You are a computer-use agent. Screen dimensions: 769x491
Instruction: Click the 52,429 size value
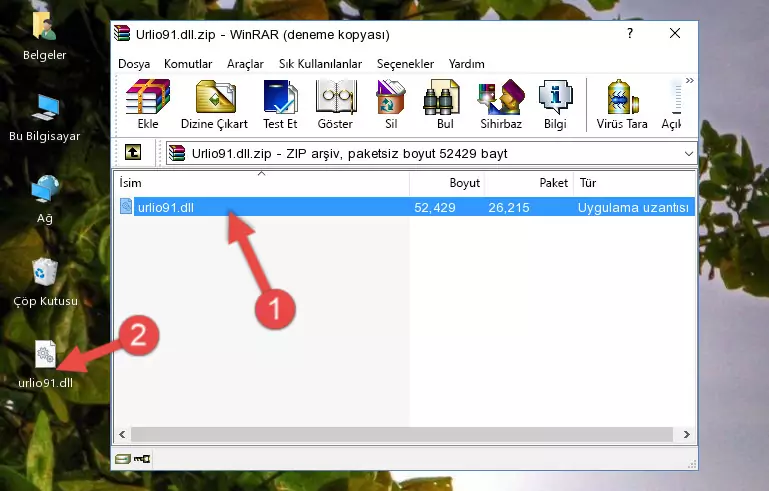[x=435, y=207]
